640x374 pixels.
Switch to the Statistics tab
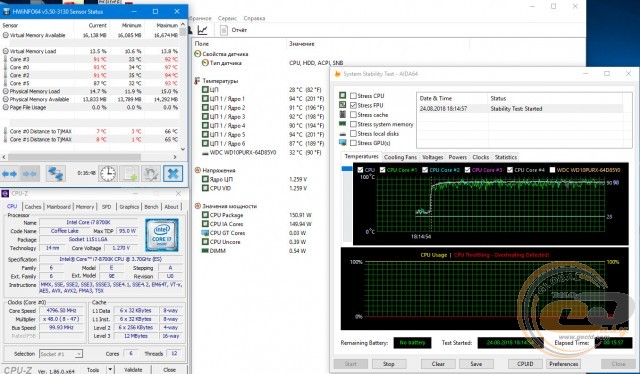point(506,157)
